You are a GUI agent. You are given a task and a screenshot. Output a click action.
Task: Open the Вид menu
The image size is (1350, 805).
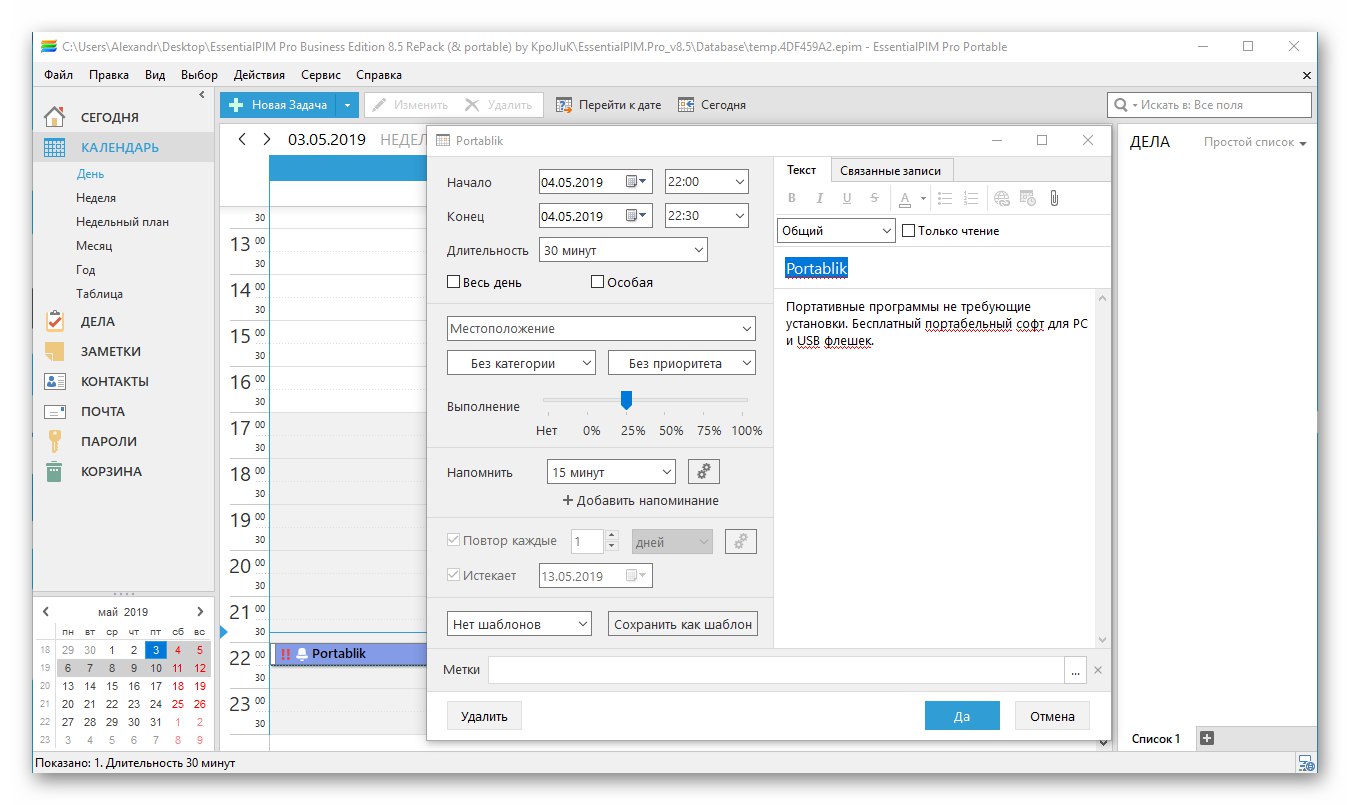pyautogui.click(x=155, y=75)
